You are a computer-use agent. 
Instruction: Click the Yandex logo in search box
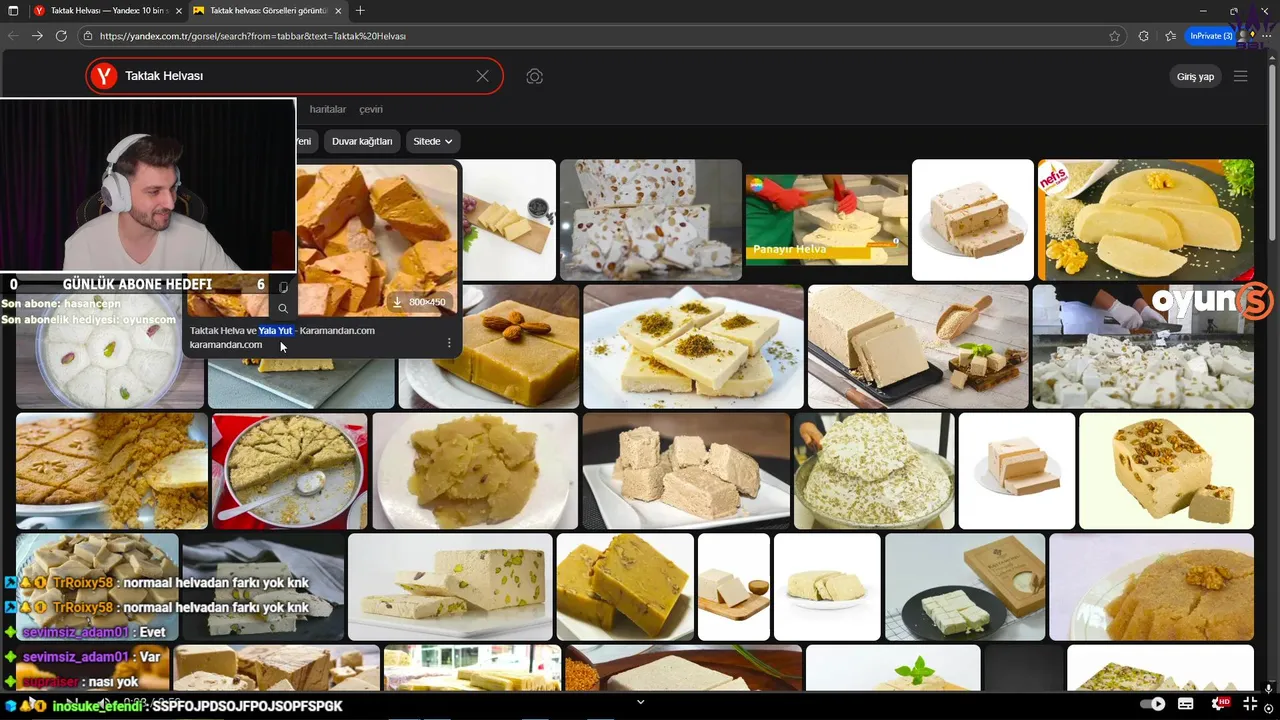click(104, 76)
